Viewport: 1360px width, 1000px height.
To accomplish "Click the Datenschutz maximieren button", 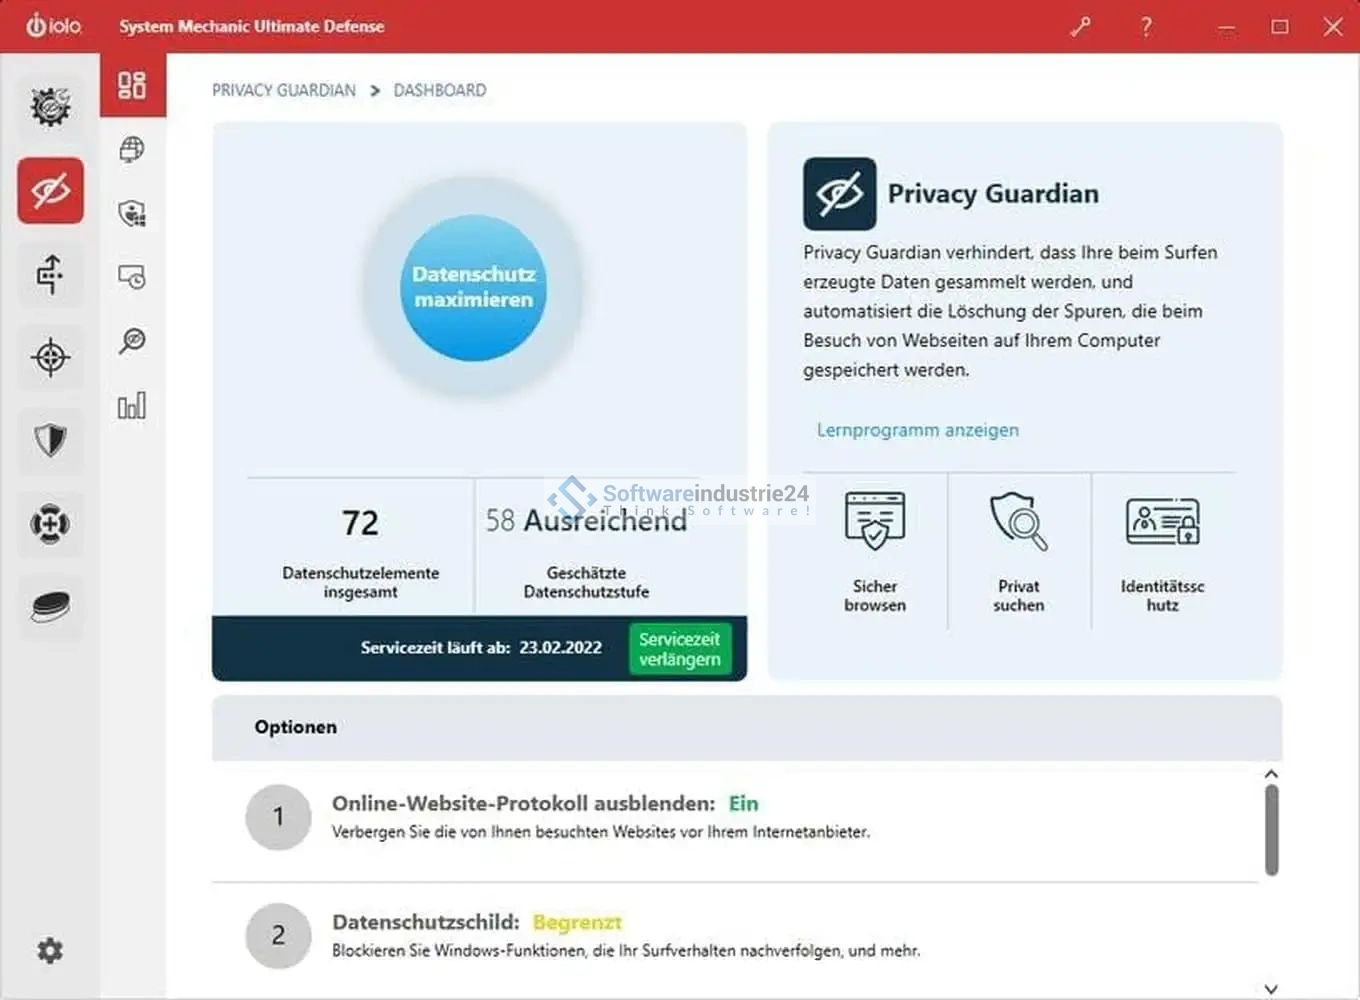I will 474,288.
